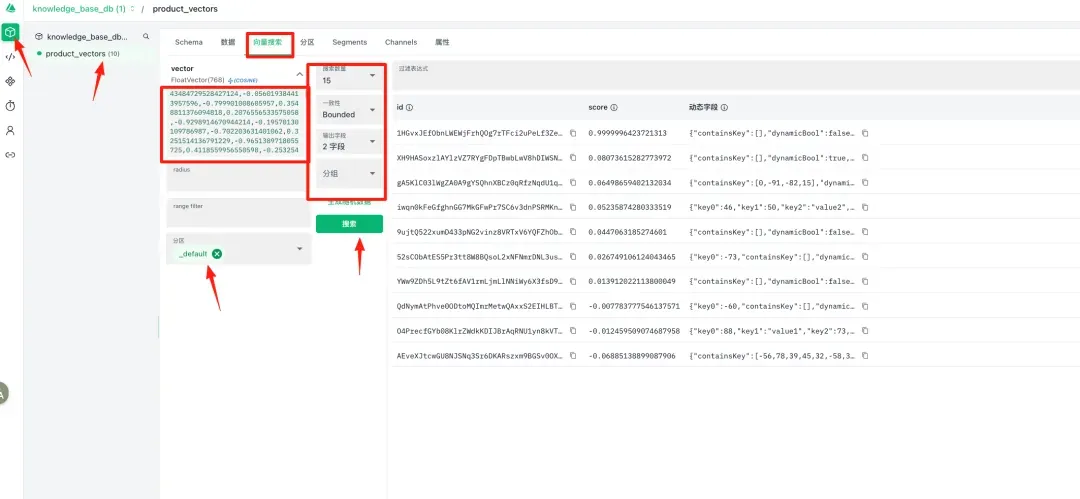Copy dynamic field of second result row

(865, 158)
